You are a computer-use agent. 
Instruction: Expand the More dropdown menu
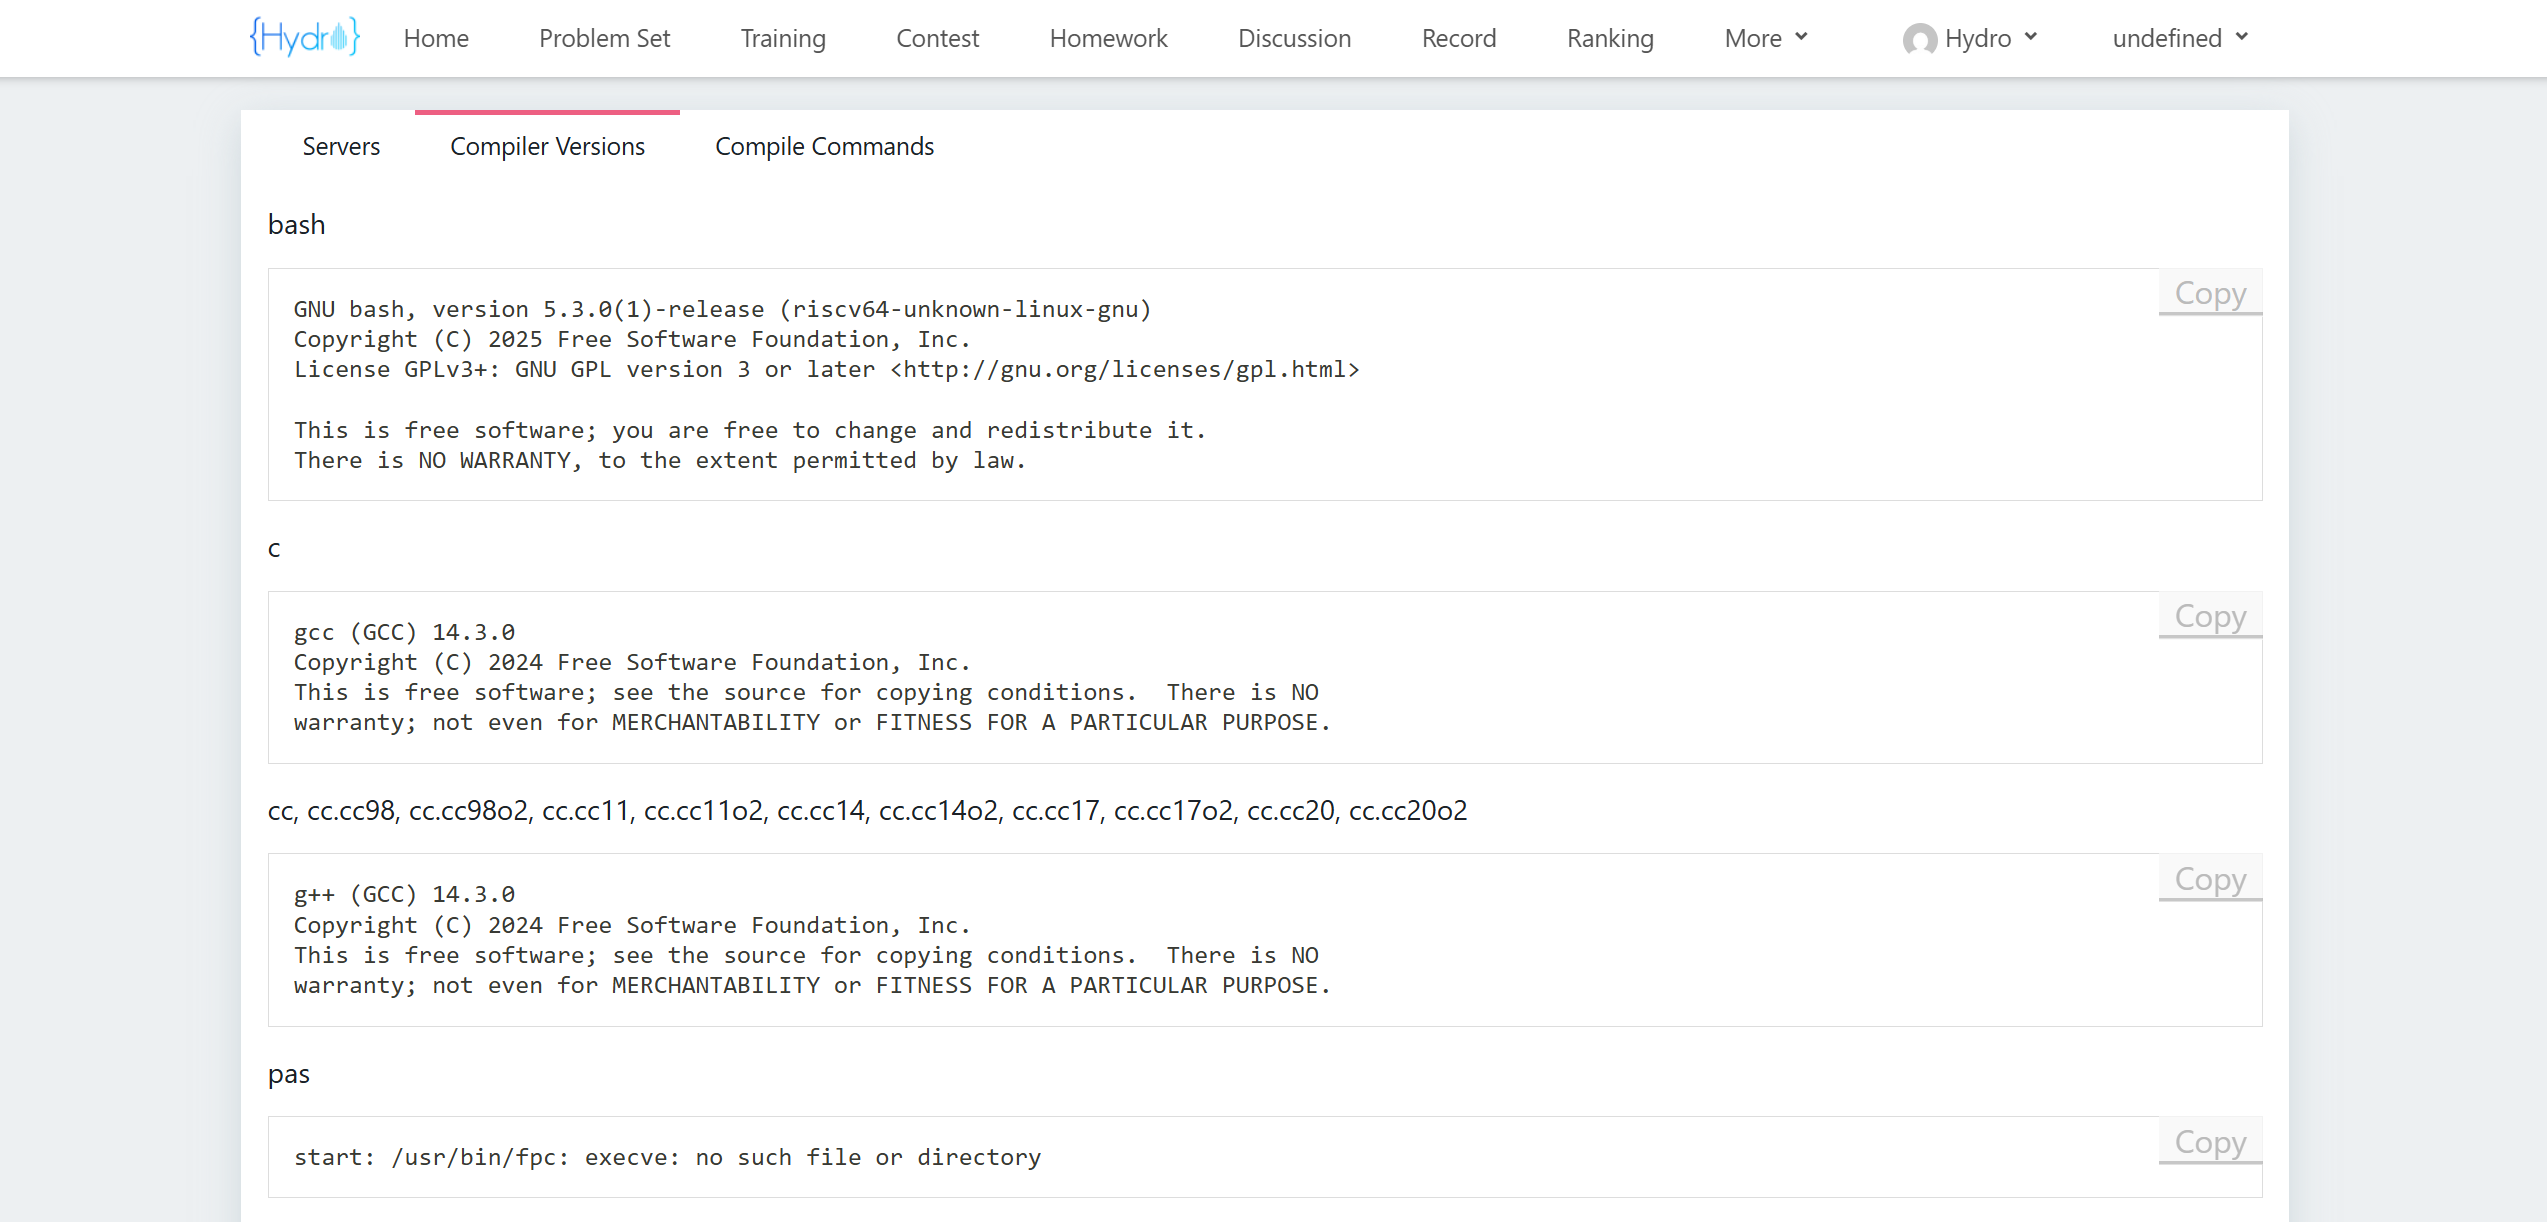coord(1766,38)
